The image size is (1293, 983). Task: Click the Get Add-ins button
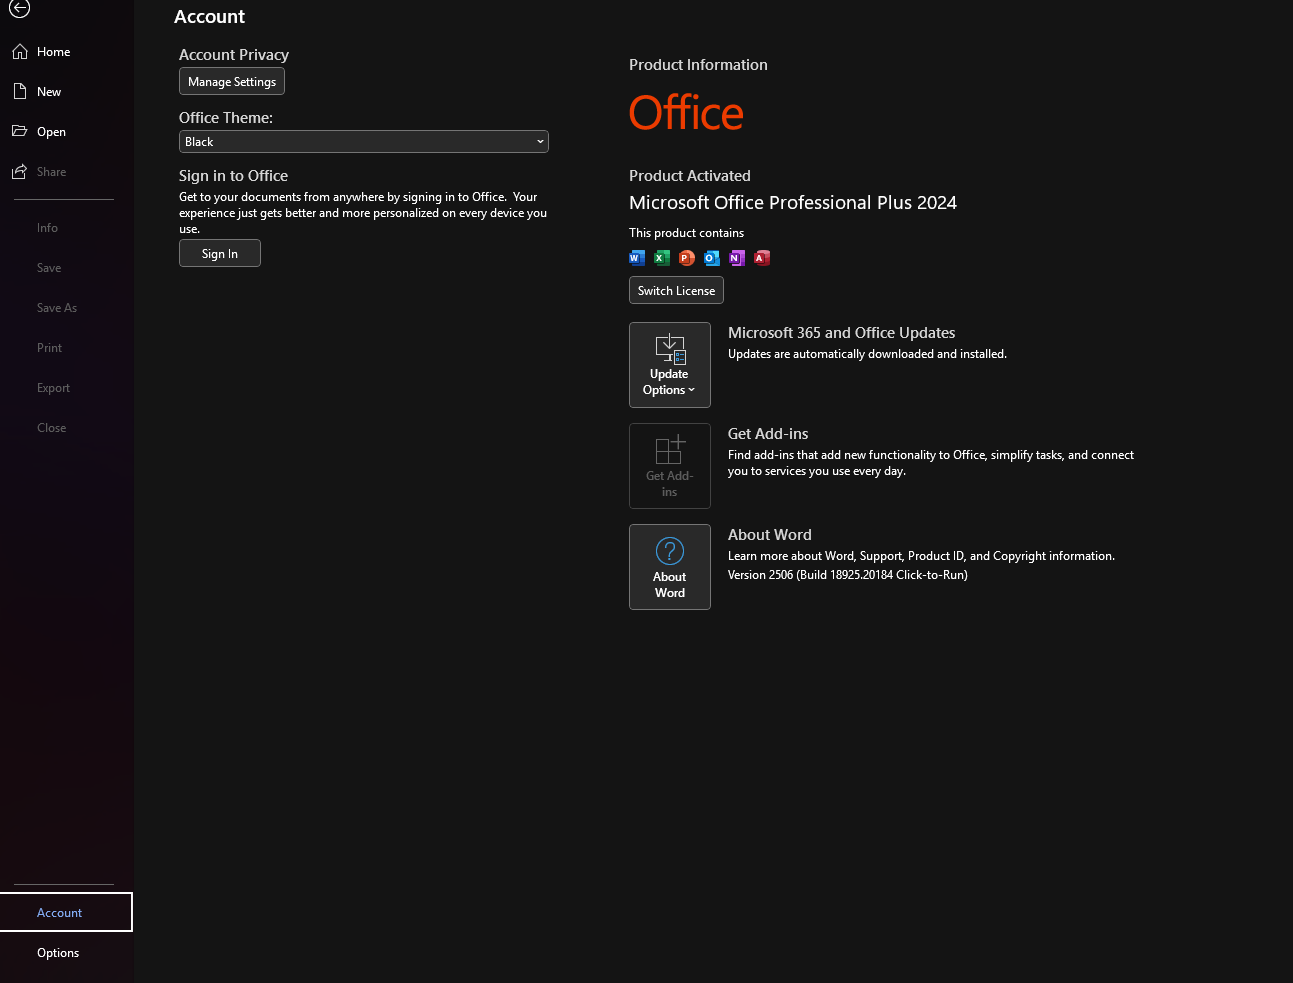coord(670,466)
